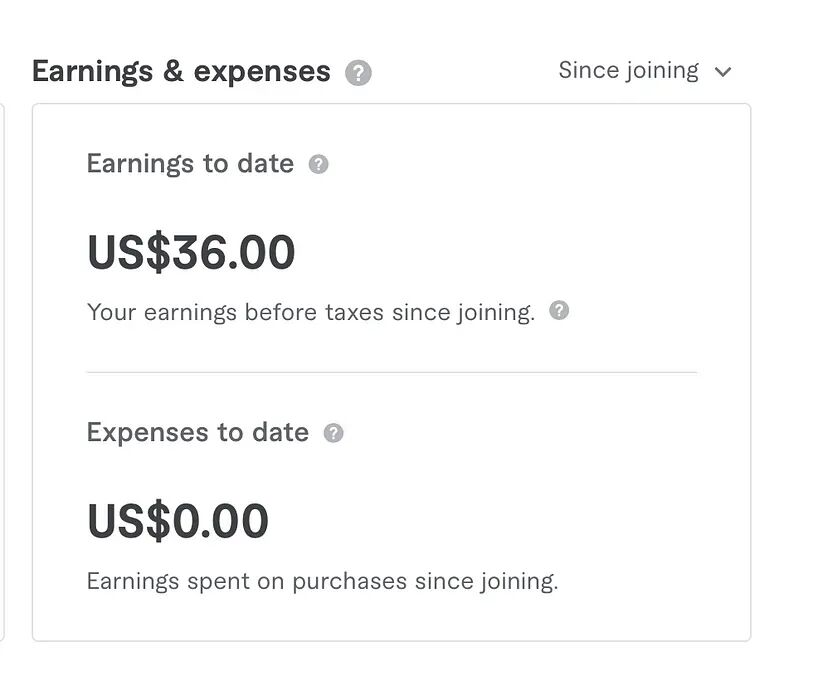Click the word 'expenses' in the section heading
The image size is (828, 680).
pos(262,72)
